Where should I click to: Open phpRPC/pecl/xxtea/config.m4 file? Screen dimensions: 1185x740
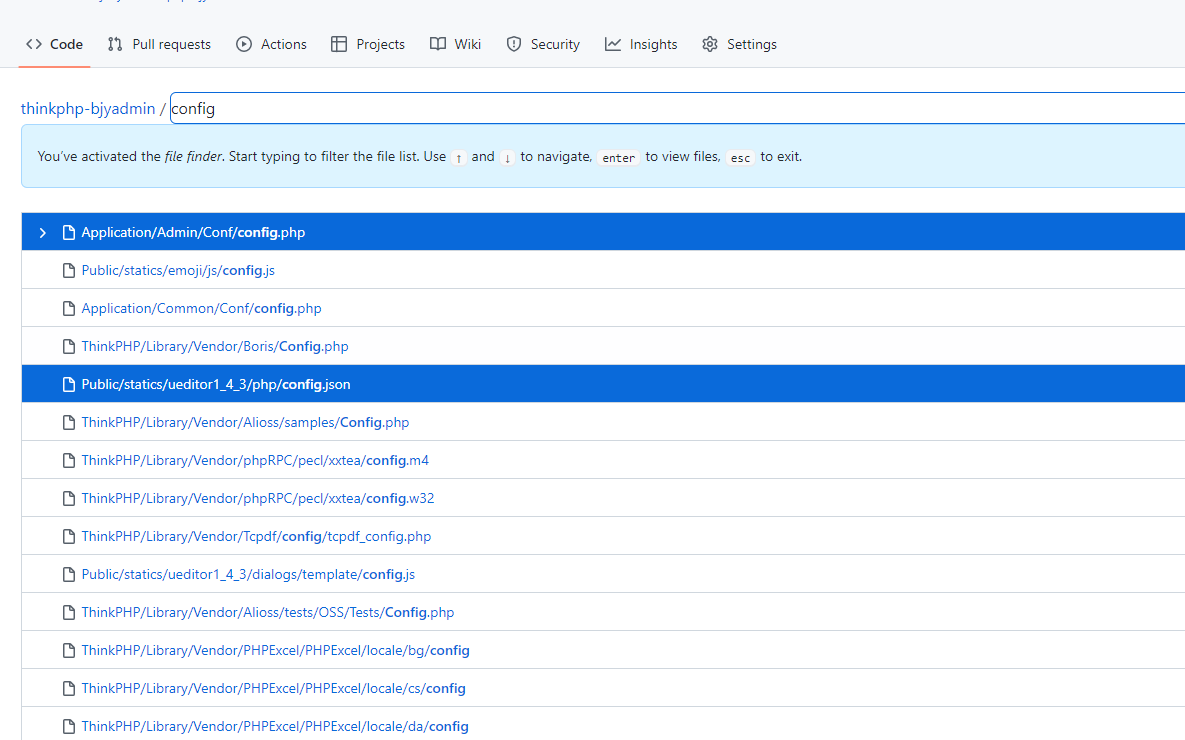pos(255,460)
